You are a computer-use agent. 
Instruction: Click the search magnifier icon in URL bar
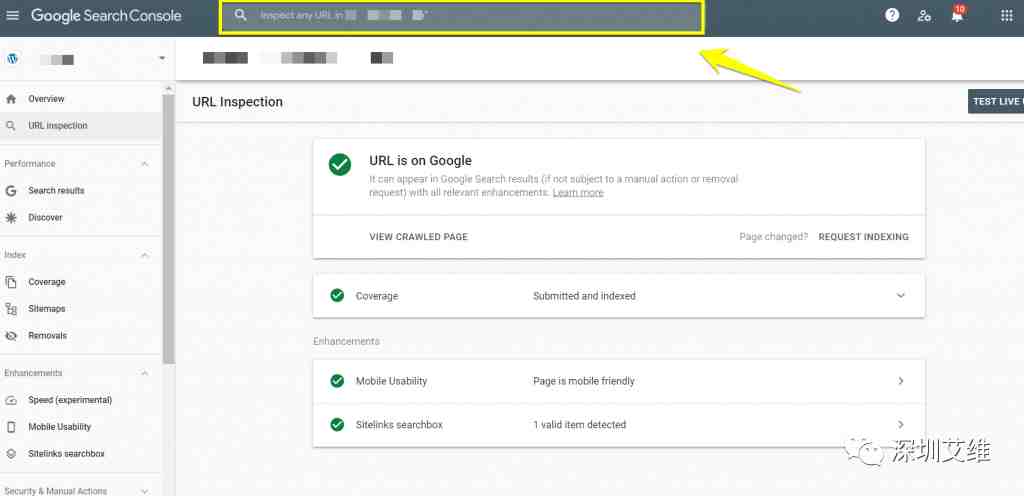tap(241, 15)
